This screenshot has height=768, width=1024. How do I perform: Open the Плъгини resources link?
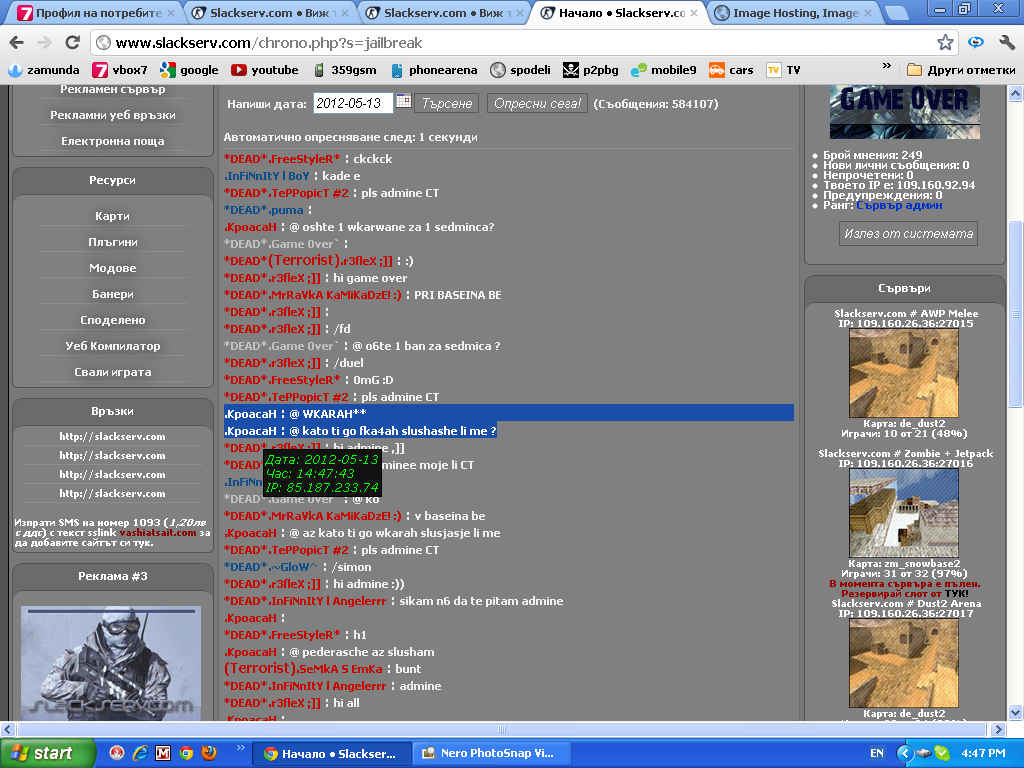coord(112,242)
